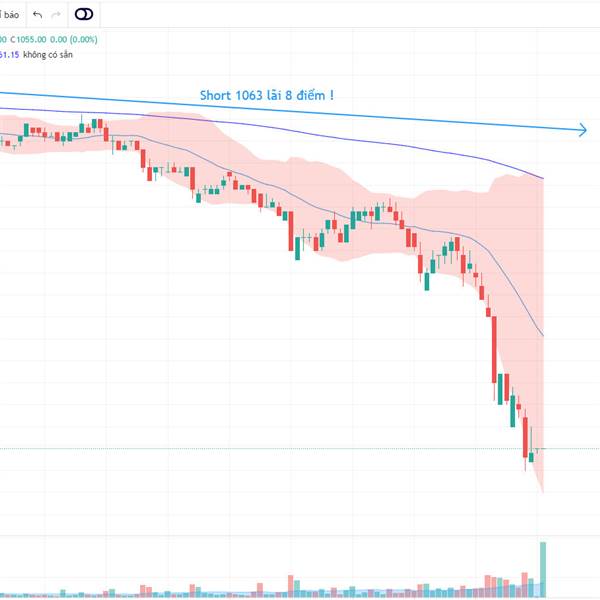Open the 'báo' alert toolbar button
This screenshot has width=600, height=600.
(x=10, y=15)
